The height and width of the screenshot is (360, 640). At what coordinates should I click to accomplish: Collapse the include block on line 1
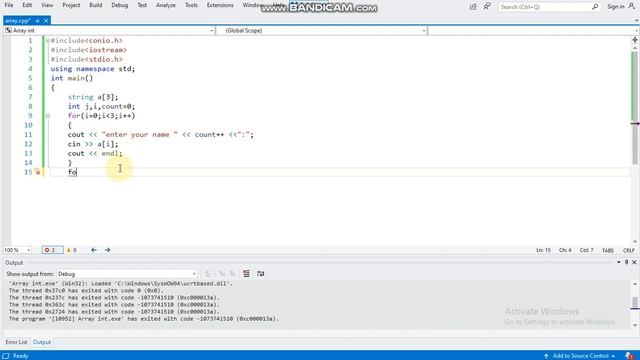48,40
